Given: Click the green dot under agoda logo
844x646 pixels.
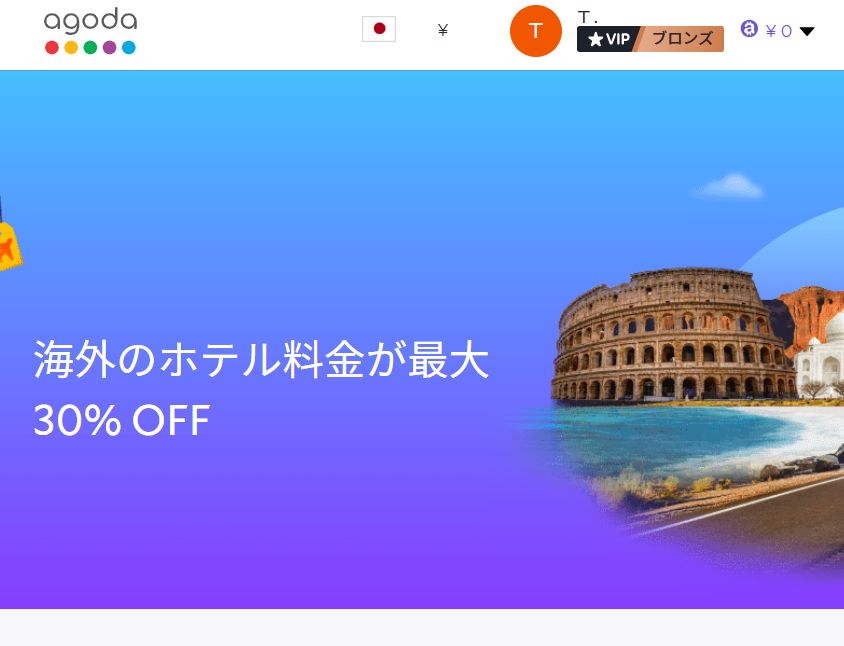Looking at the screenshot, I should [90, 47].
